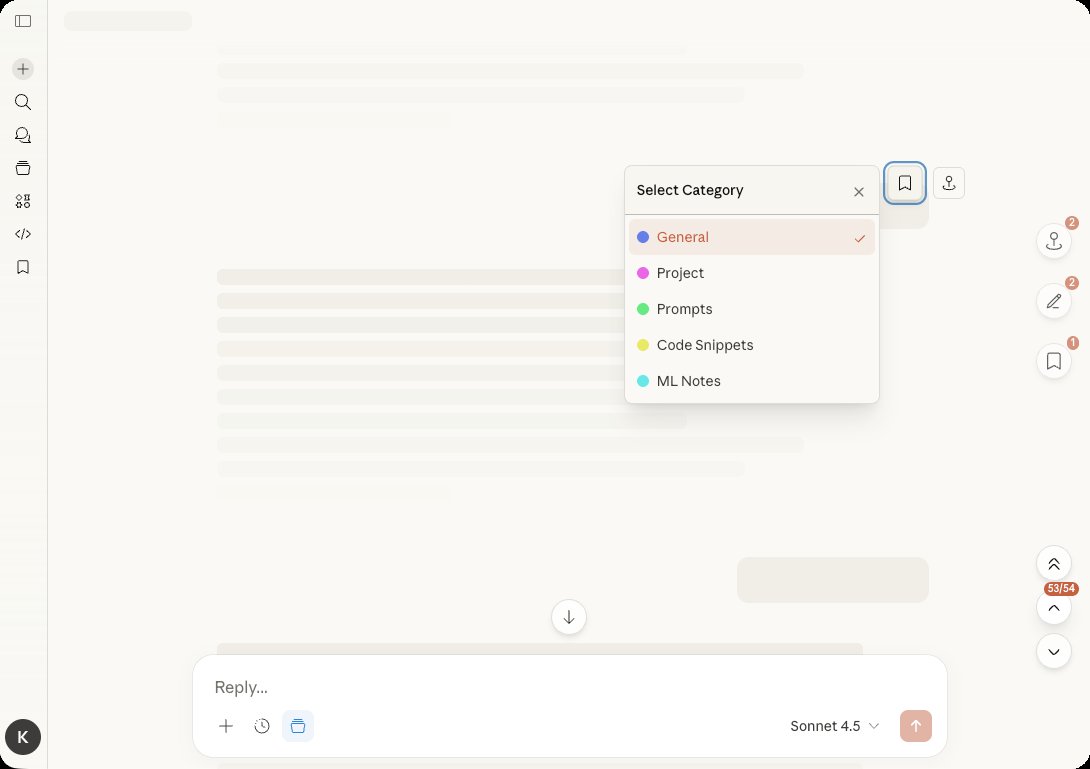
Task: Jump to top with double chevron
Action: click(x=1053, y=564)
